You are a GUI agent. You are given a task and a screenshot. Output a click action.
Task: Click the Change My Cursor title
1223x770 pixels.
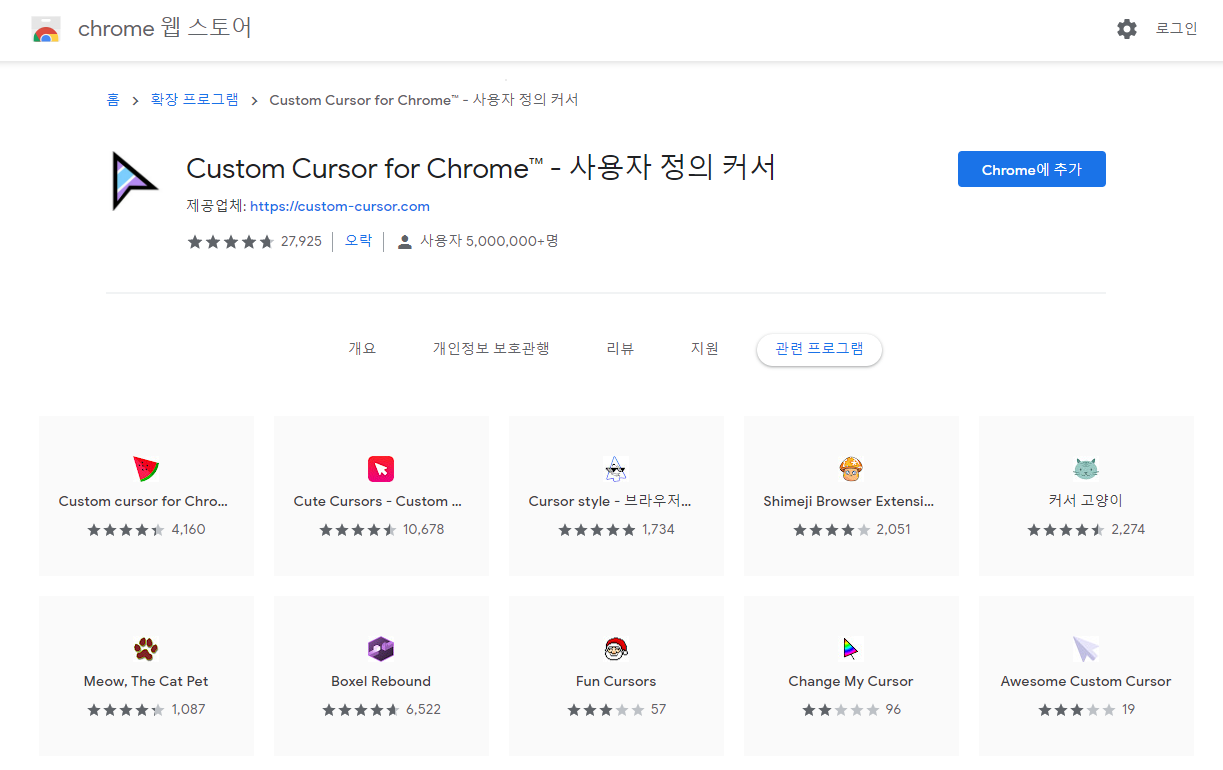click(x=851, y=681)
